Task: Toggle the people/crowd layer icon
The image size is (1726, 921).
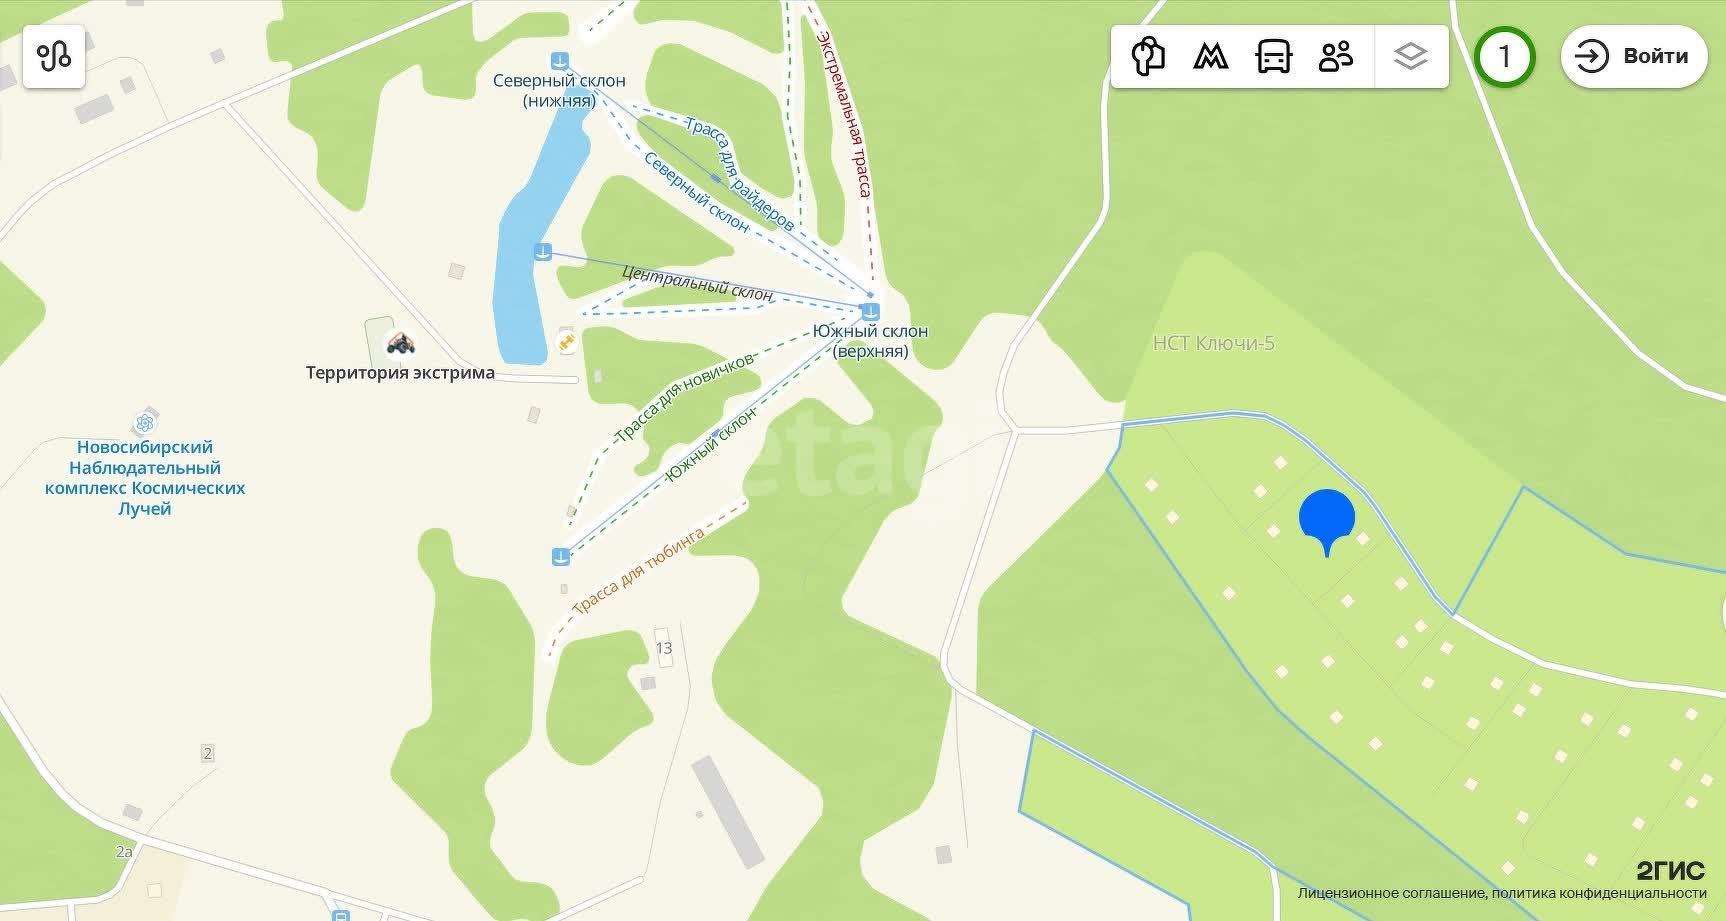Action: [x=1336, y=56]
